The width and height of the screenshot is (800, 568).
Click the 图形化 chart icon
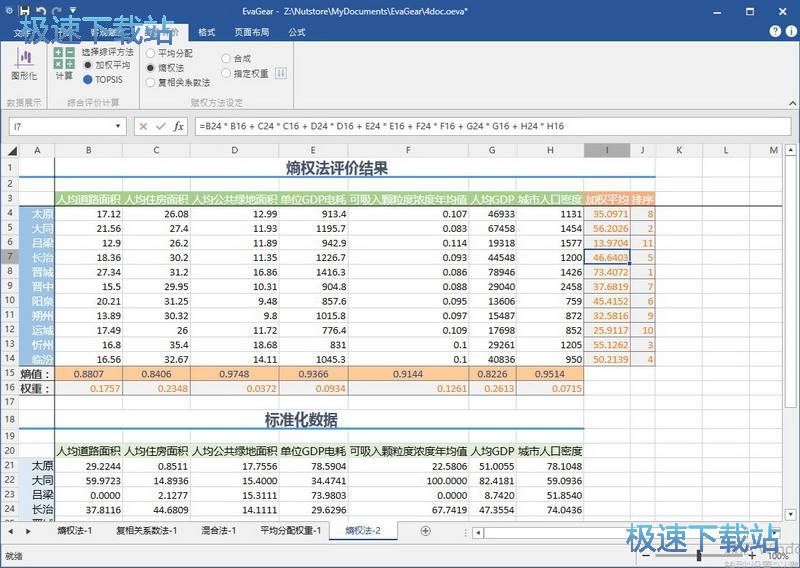(x=24, y=64)
